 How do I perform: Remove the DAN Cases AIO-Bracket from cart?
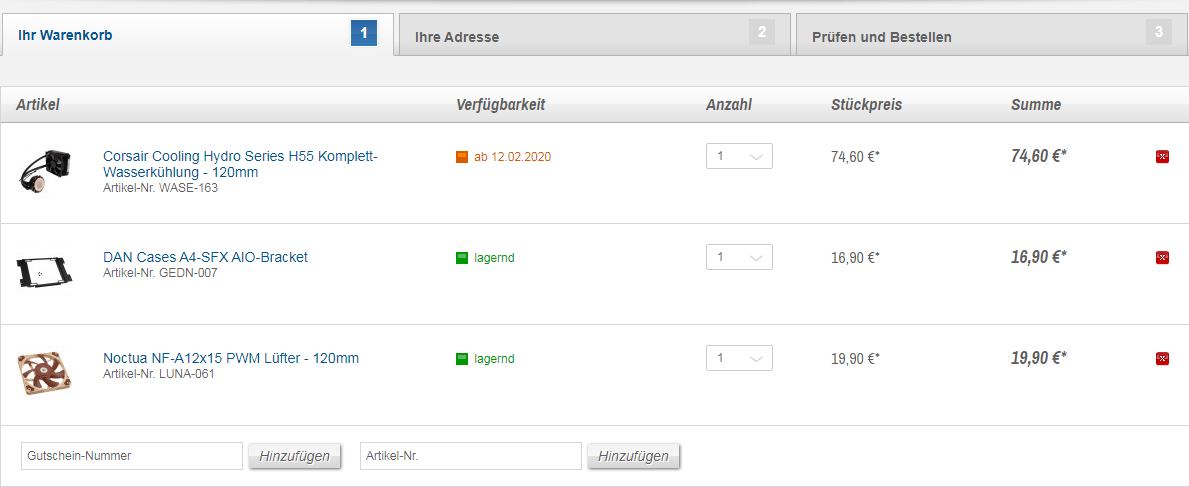(x=1162, y=258)
